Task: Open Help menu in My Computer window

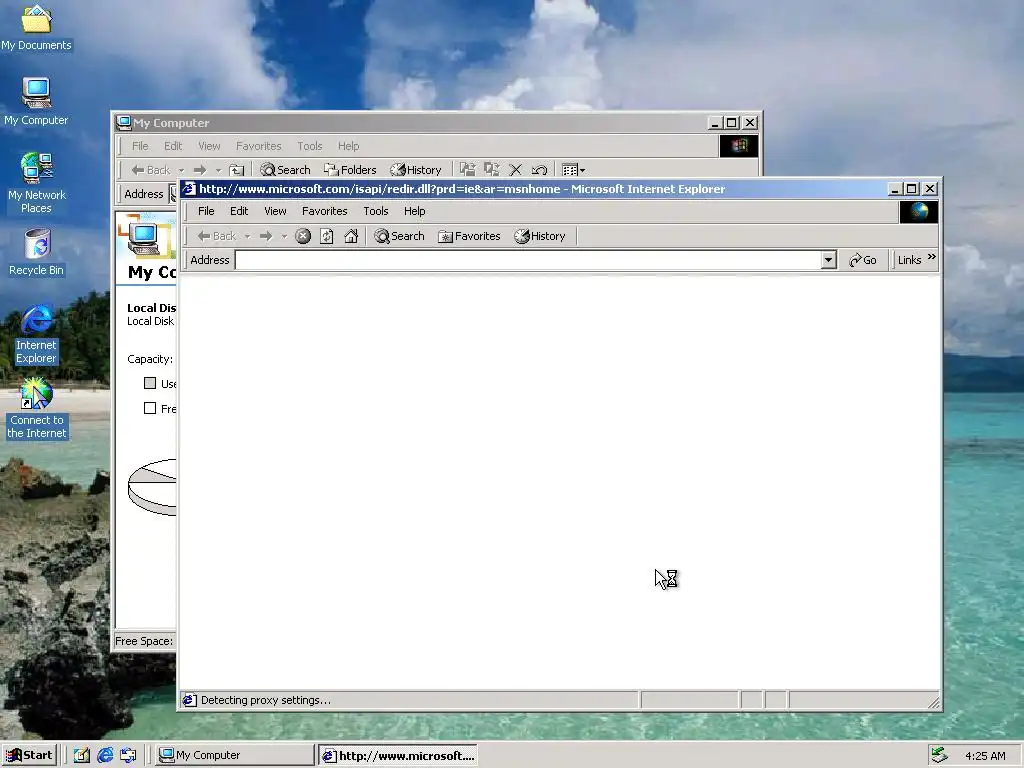Action: [348, 146]
